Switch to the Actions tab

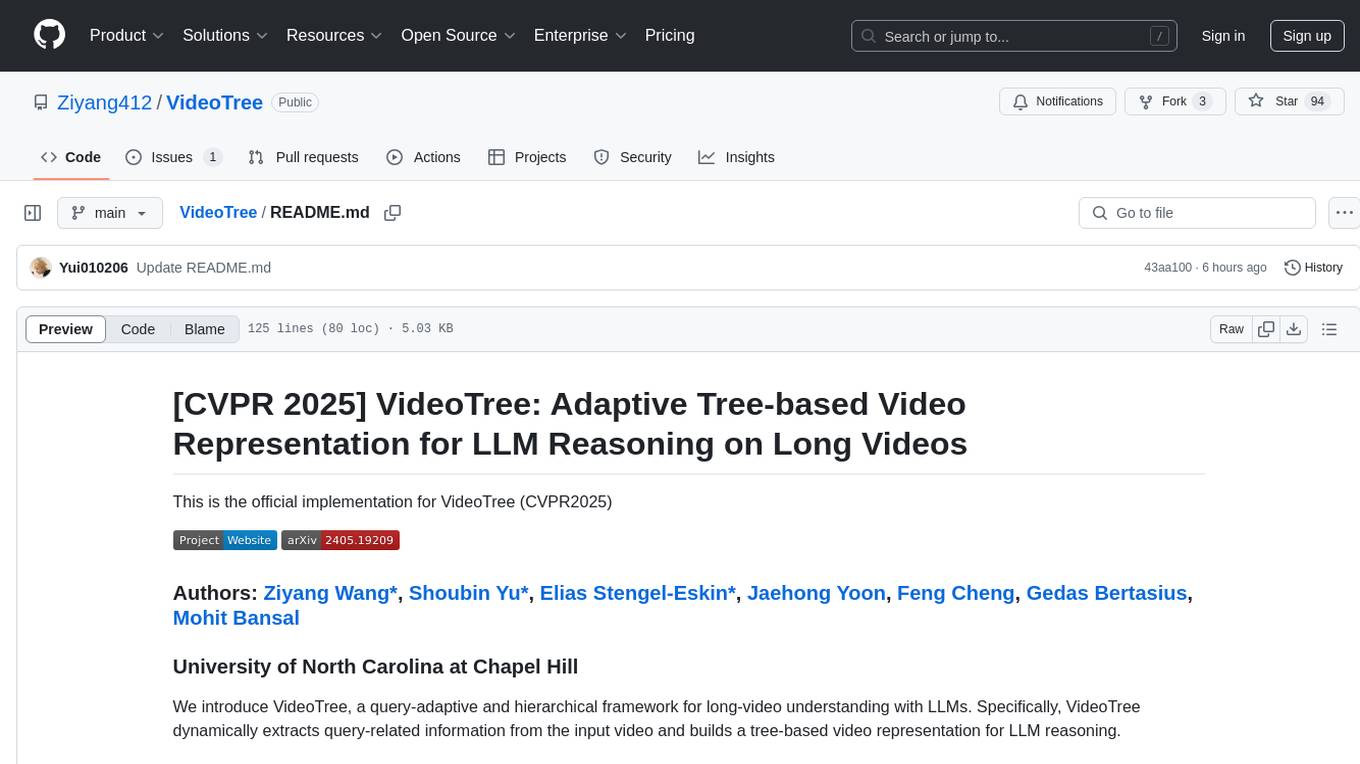point(423,157)
